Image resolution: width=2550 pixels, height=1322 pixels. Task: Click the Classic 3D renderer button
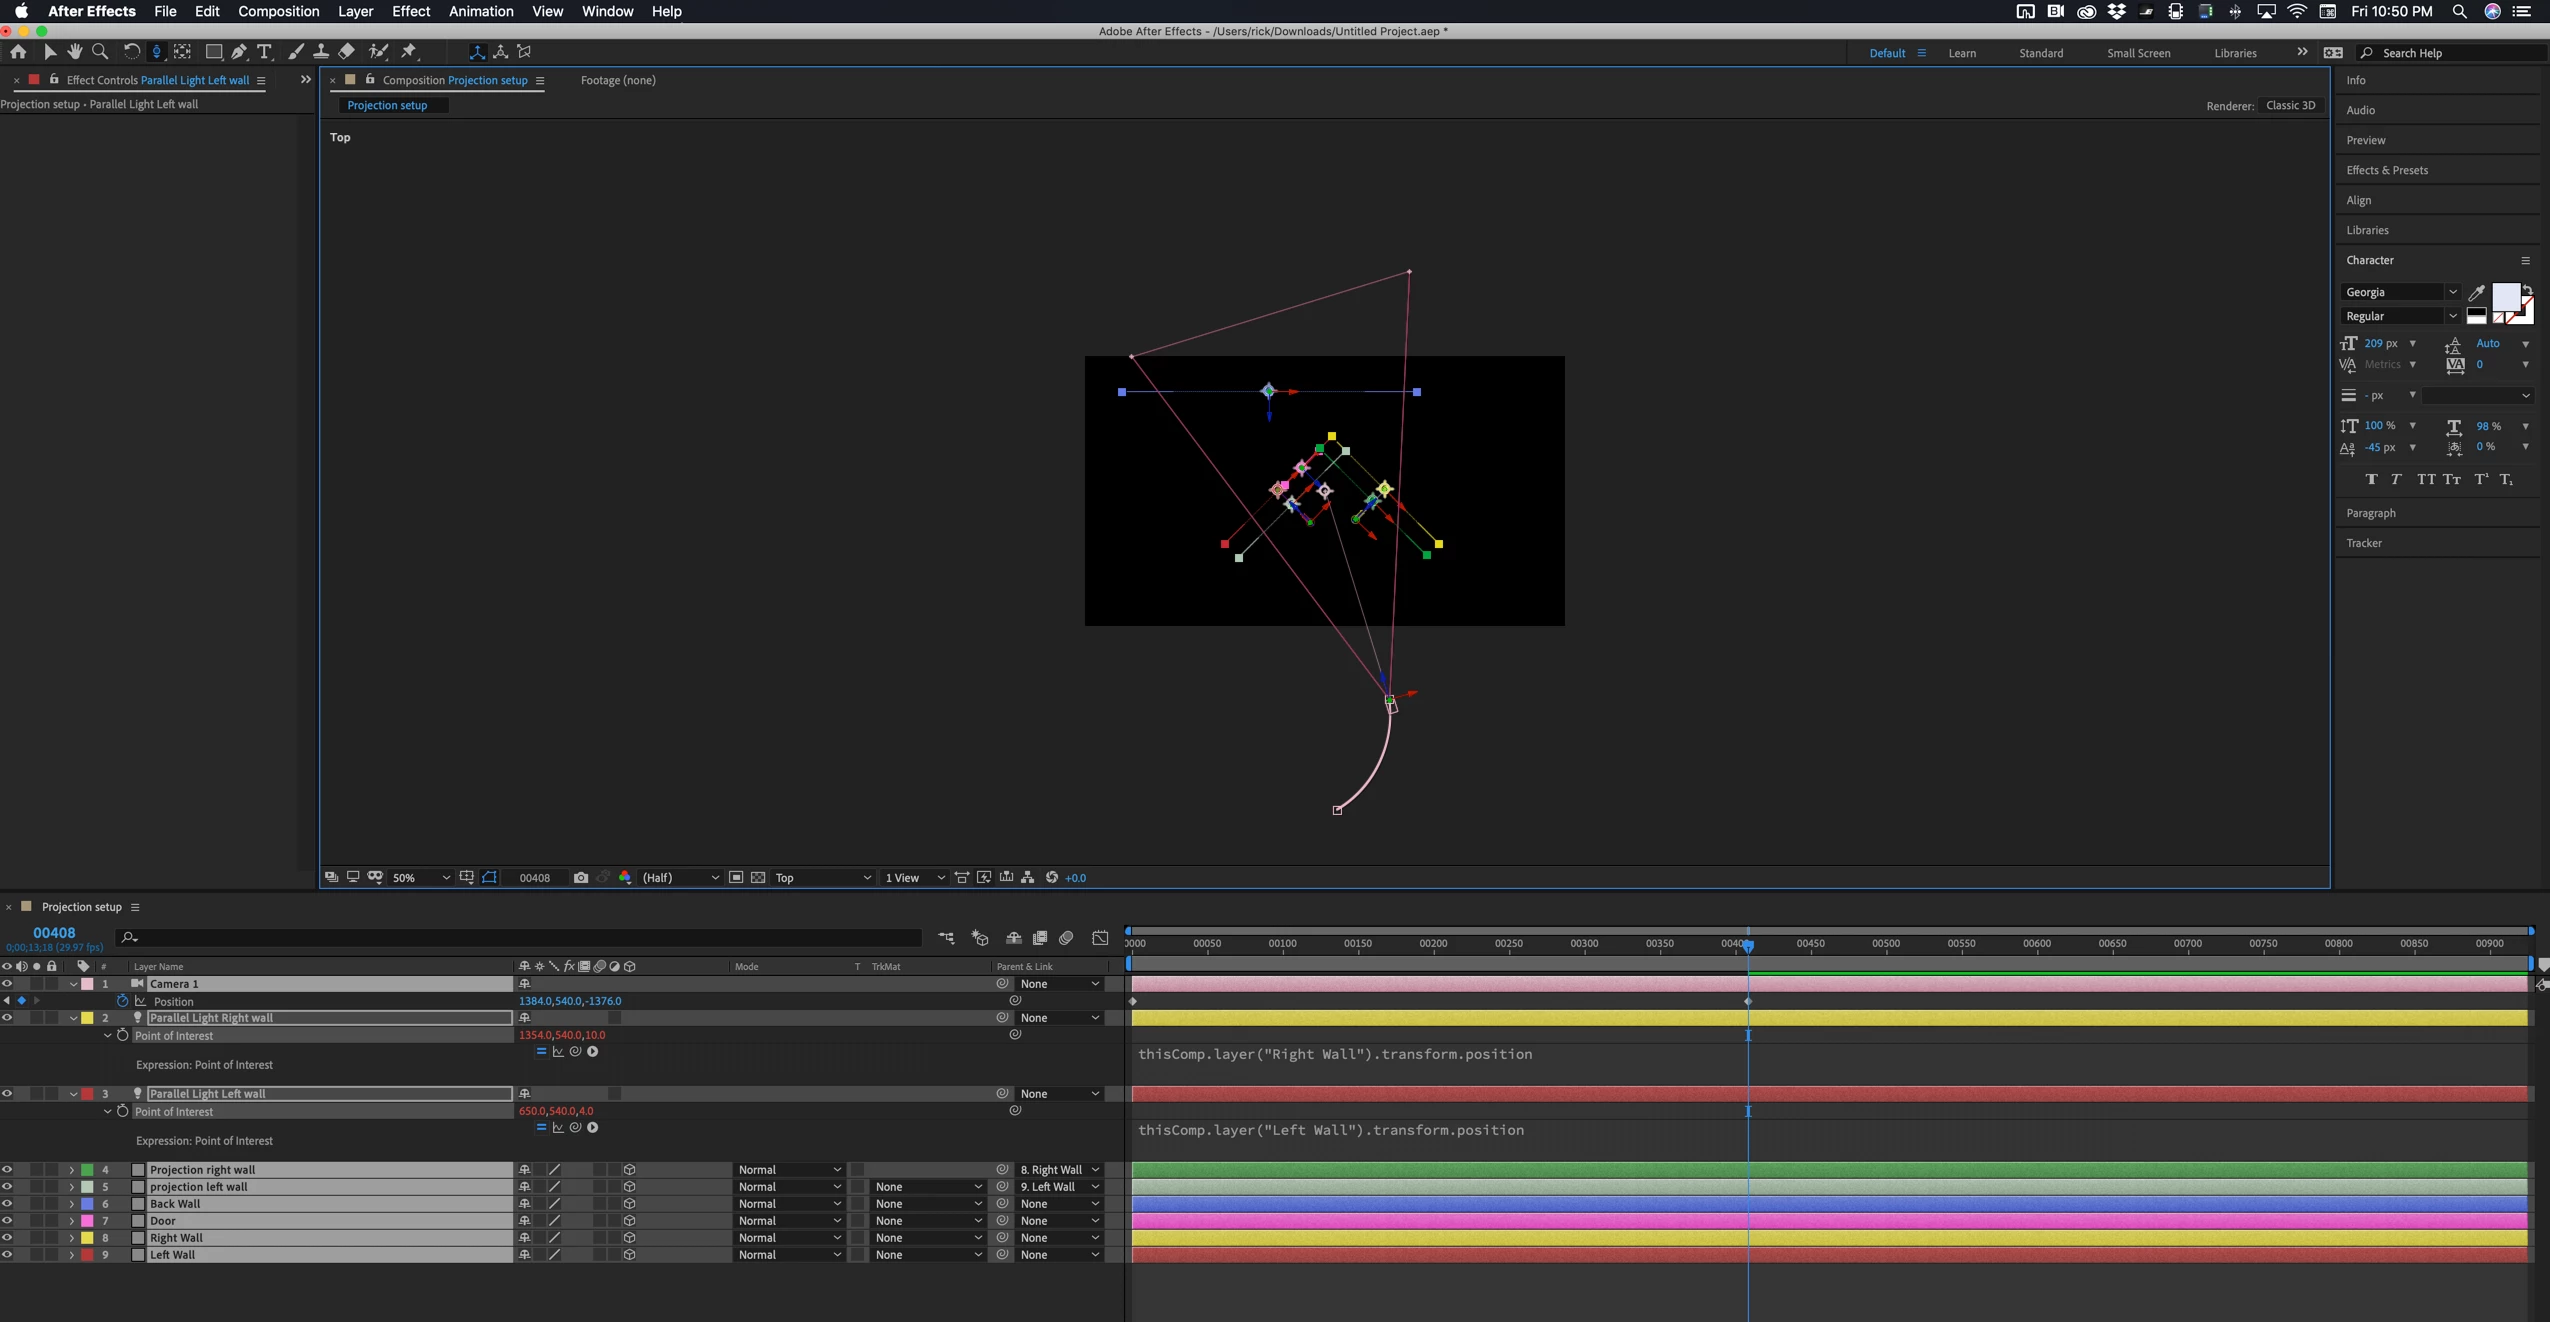[2290, 105]
